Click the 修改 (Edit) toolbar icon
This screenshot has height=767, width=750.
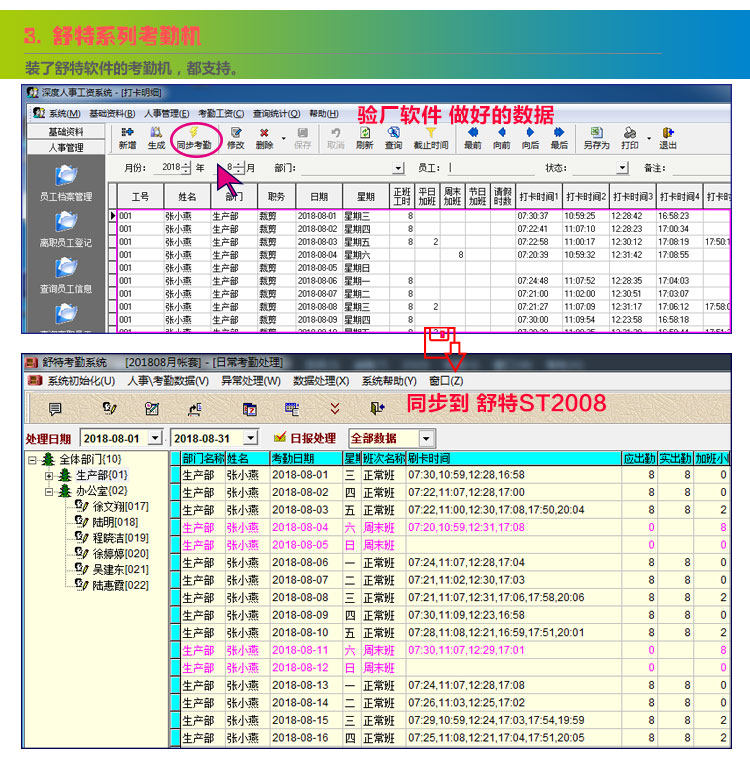coord(235,138)
